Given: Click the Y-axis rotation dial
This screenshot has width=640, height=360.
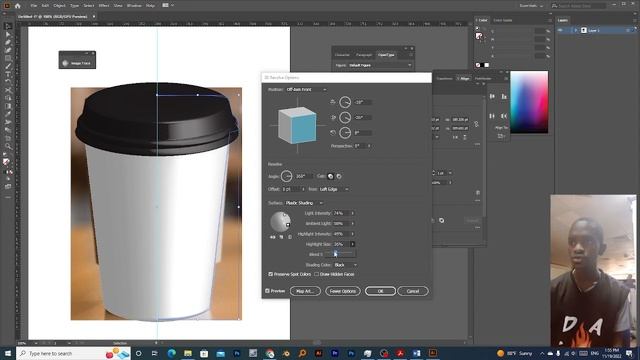Looking at the screenshot, I should [x=345, y=118].
